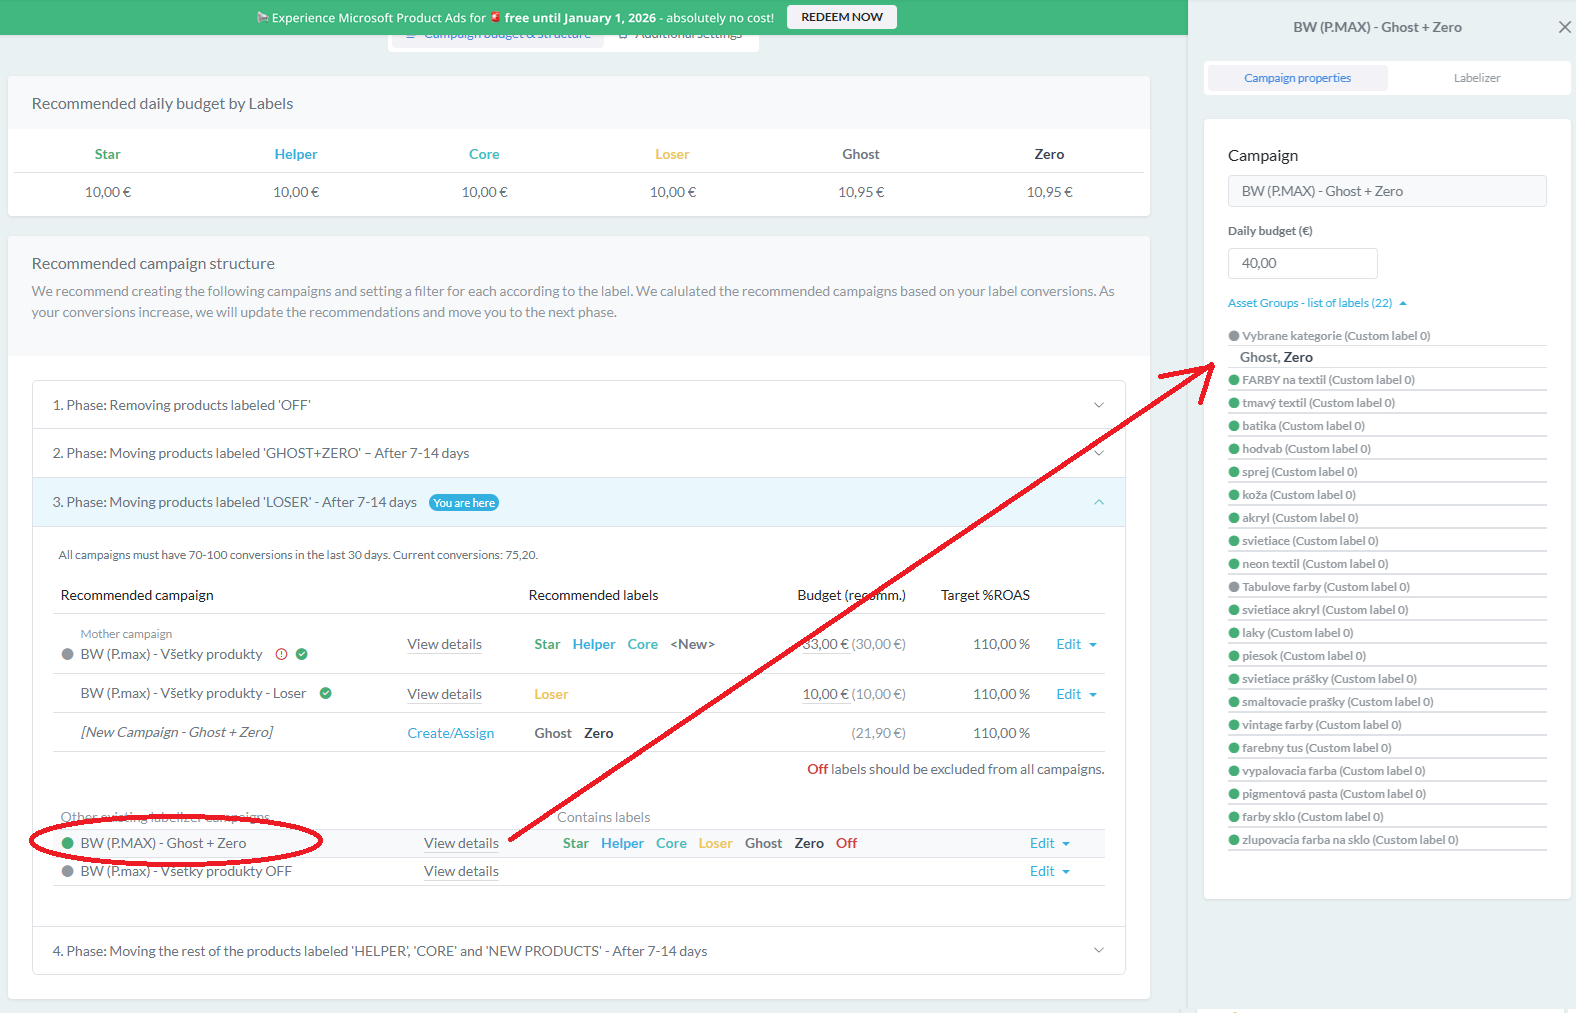Viewport: 1576px width, 1013px height.
Task: Switch to the Labelizer tab
Action: coord(1476,78)
